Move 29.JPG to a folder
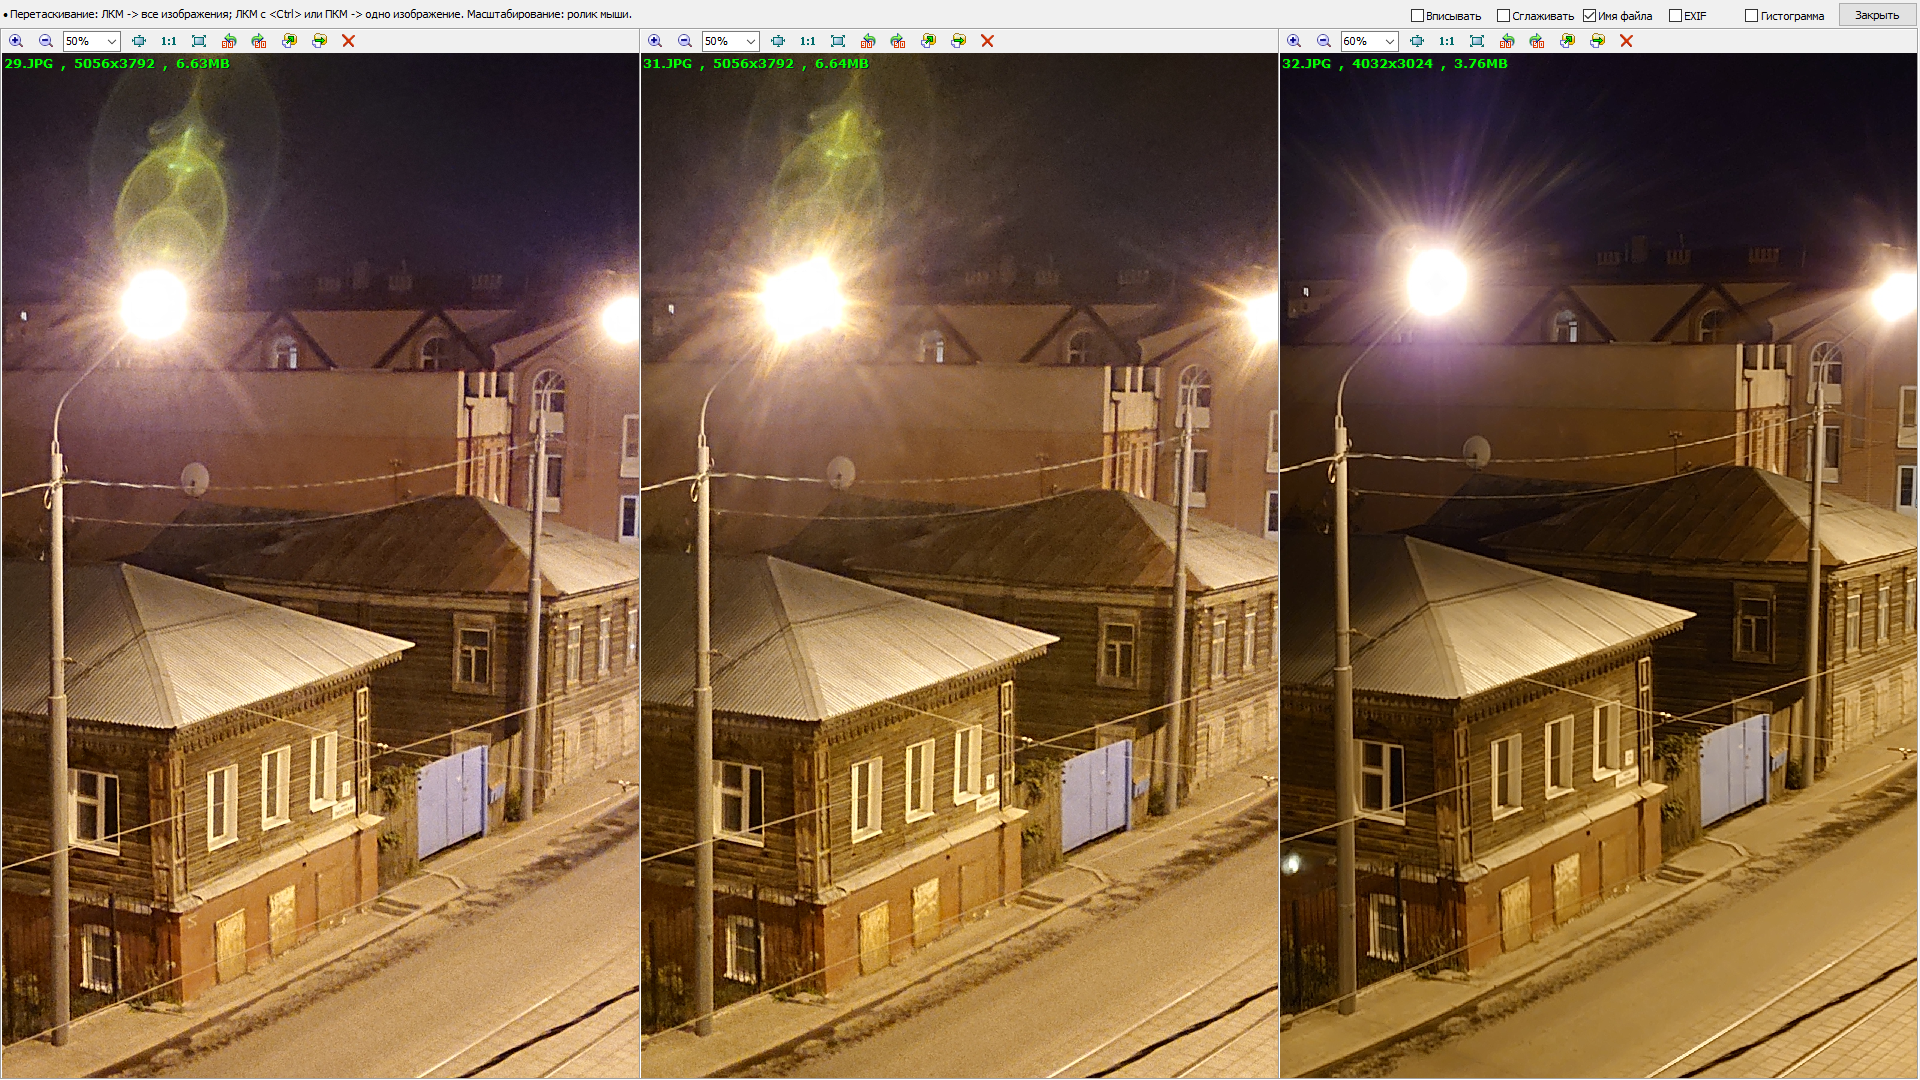This screenshot has width=1920, height=1080. click(319, 41)
